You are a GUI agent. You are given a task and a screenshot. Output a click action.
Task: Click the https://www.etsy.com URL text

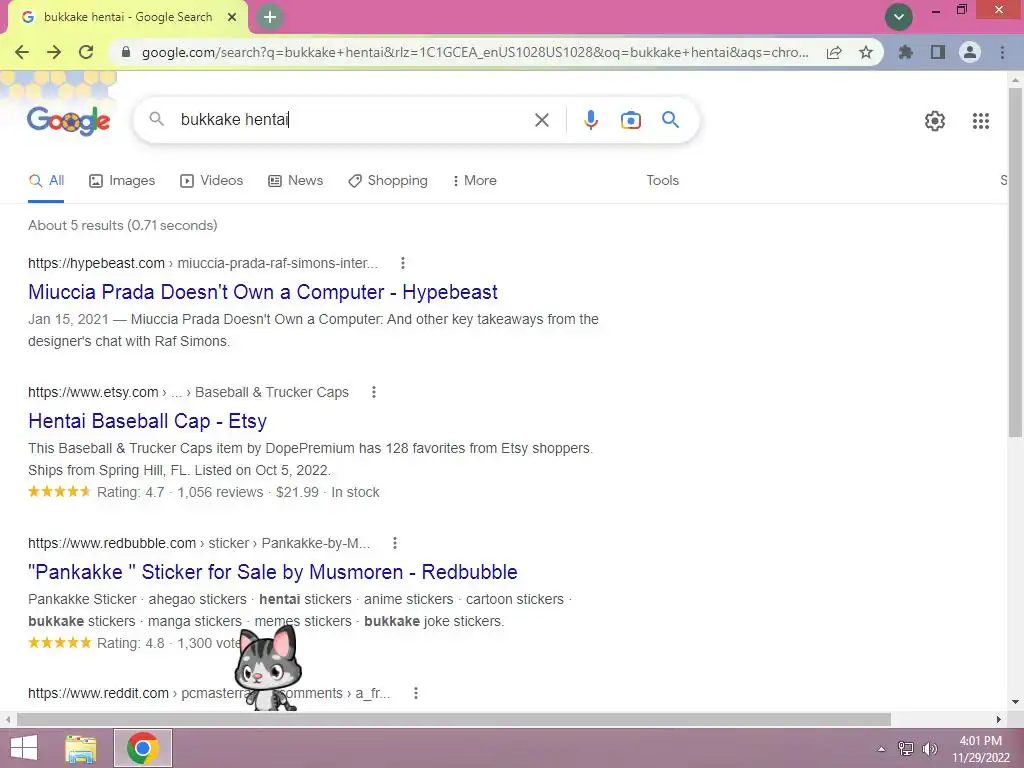click(93, 392)
